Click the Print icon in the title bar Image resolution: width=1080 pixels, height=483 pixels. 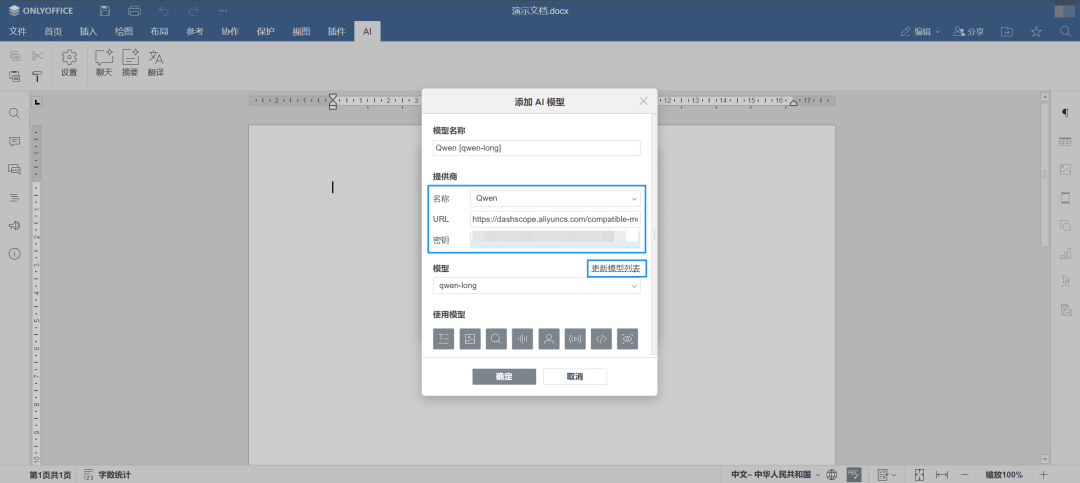[x=134, y=11]
